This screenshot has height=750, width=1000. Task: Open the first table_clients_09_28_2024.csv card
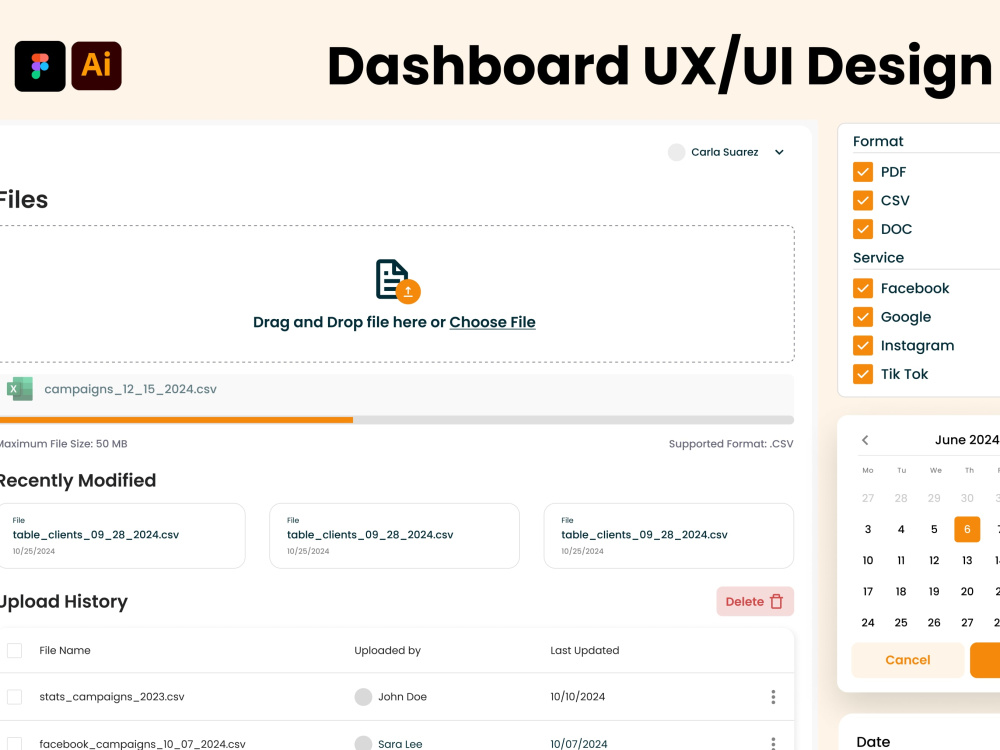122,536
